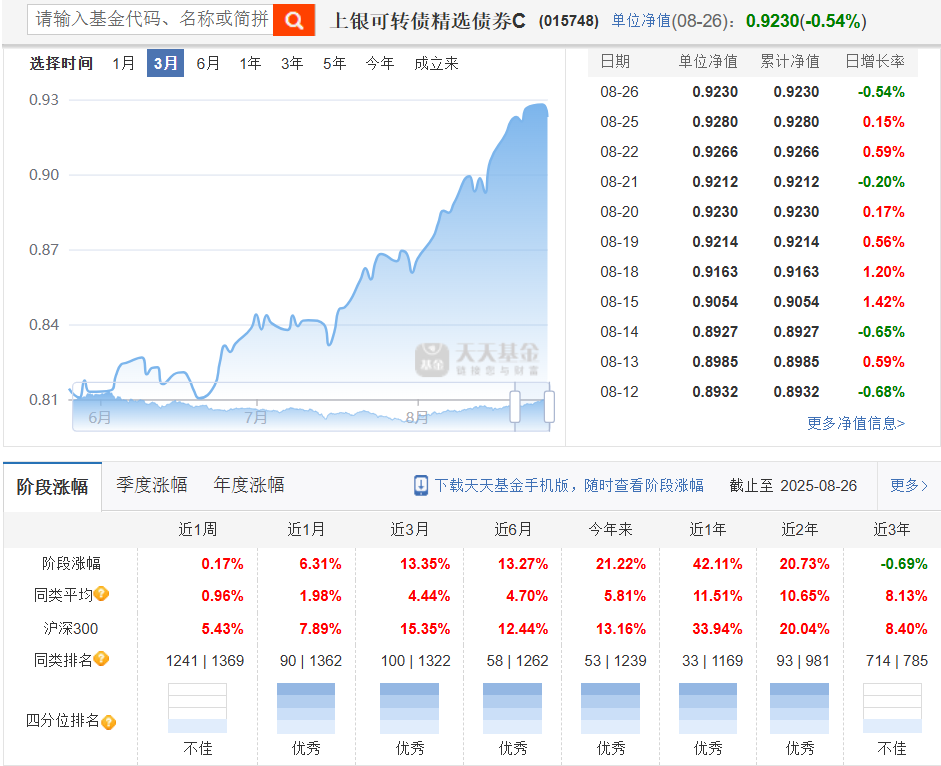This screenshot has width=941, height=766.
Task: Select the 6月 time range
Action: (x=208, y=63)
